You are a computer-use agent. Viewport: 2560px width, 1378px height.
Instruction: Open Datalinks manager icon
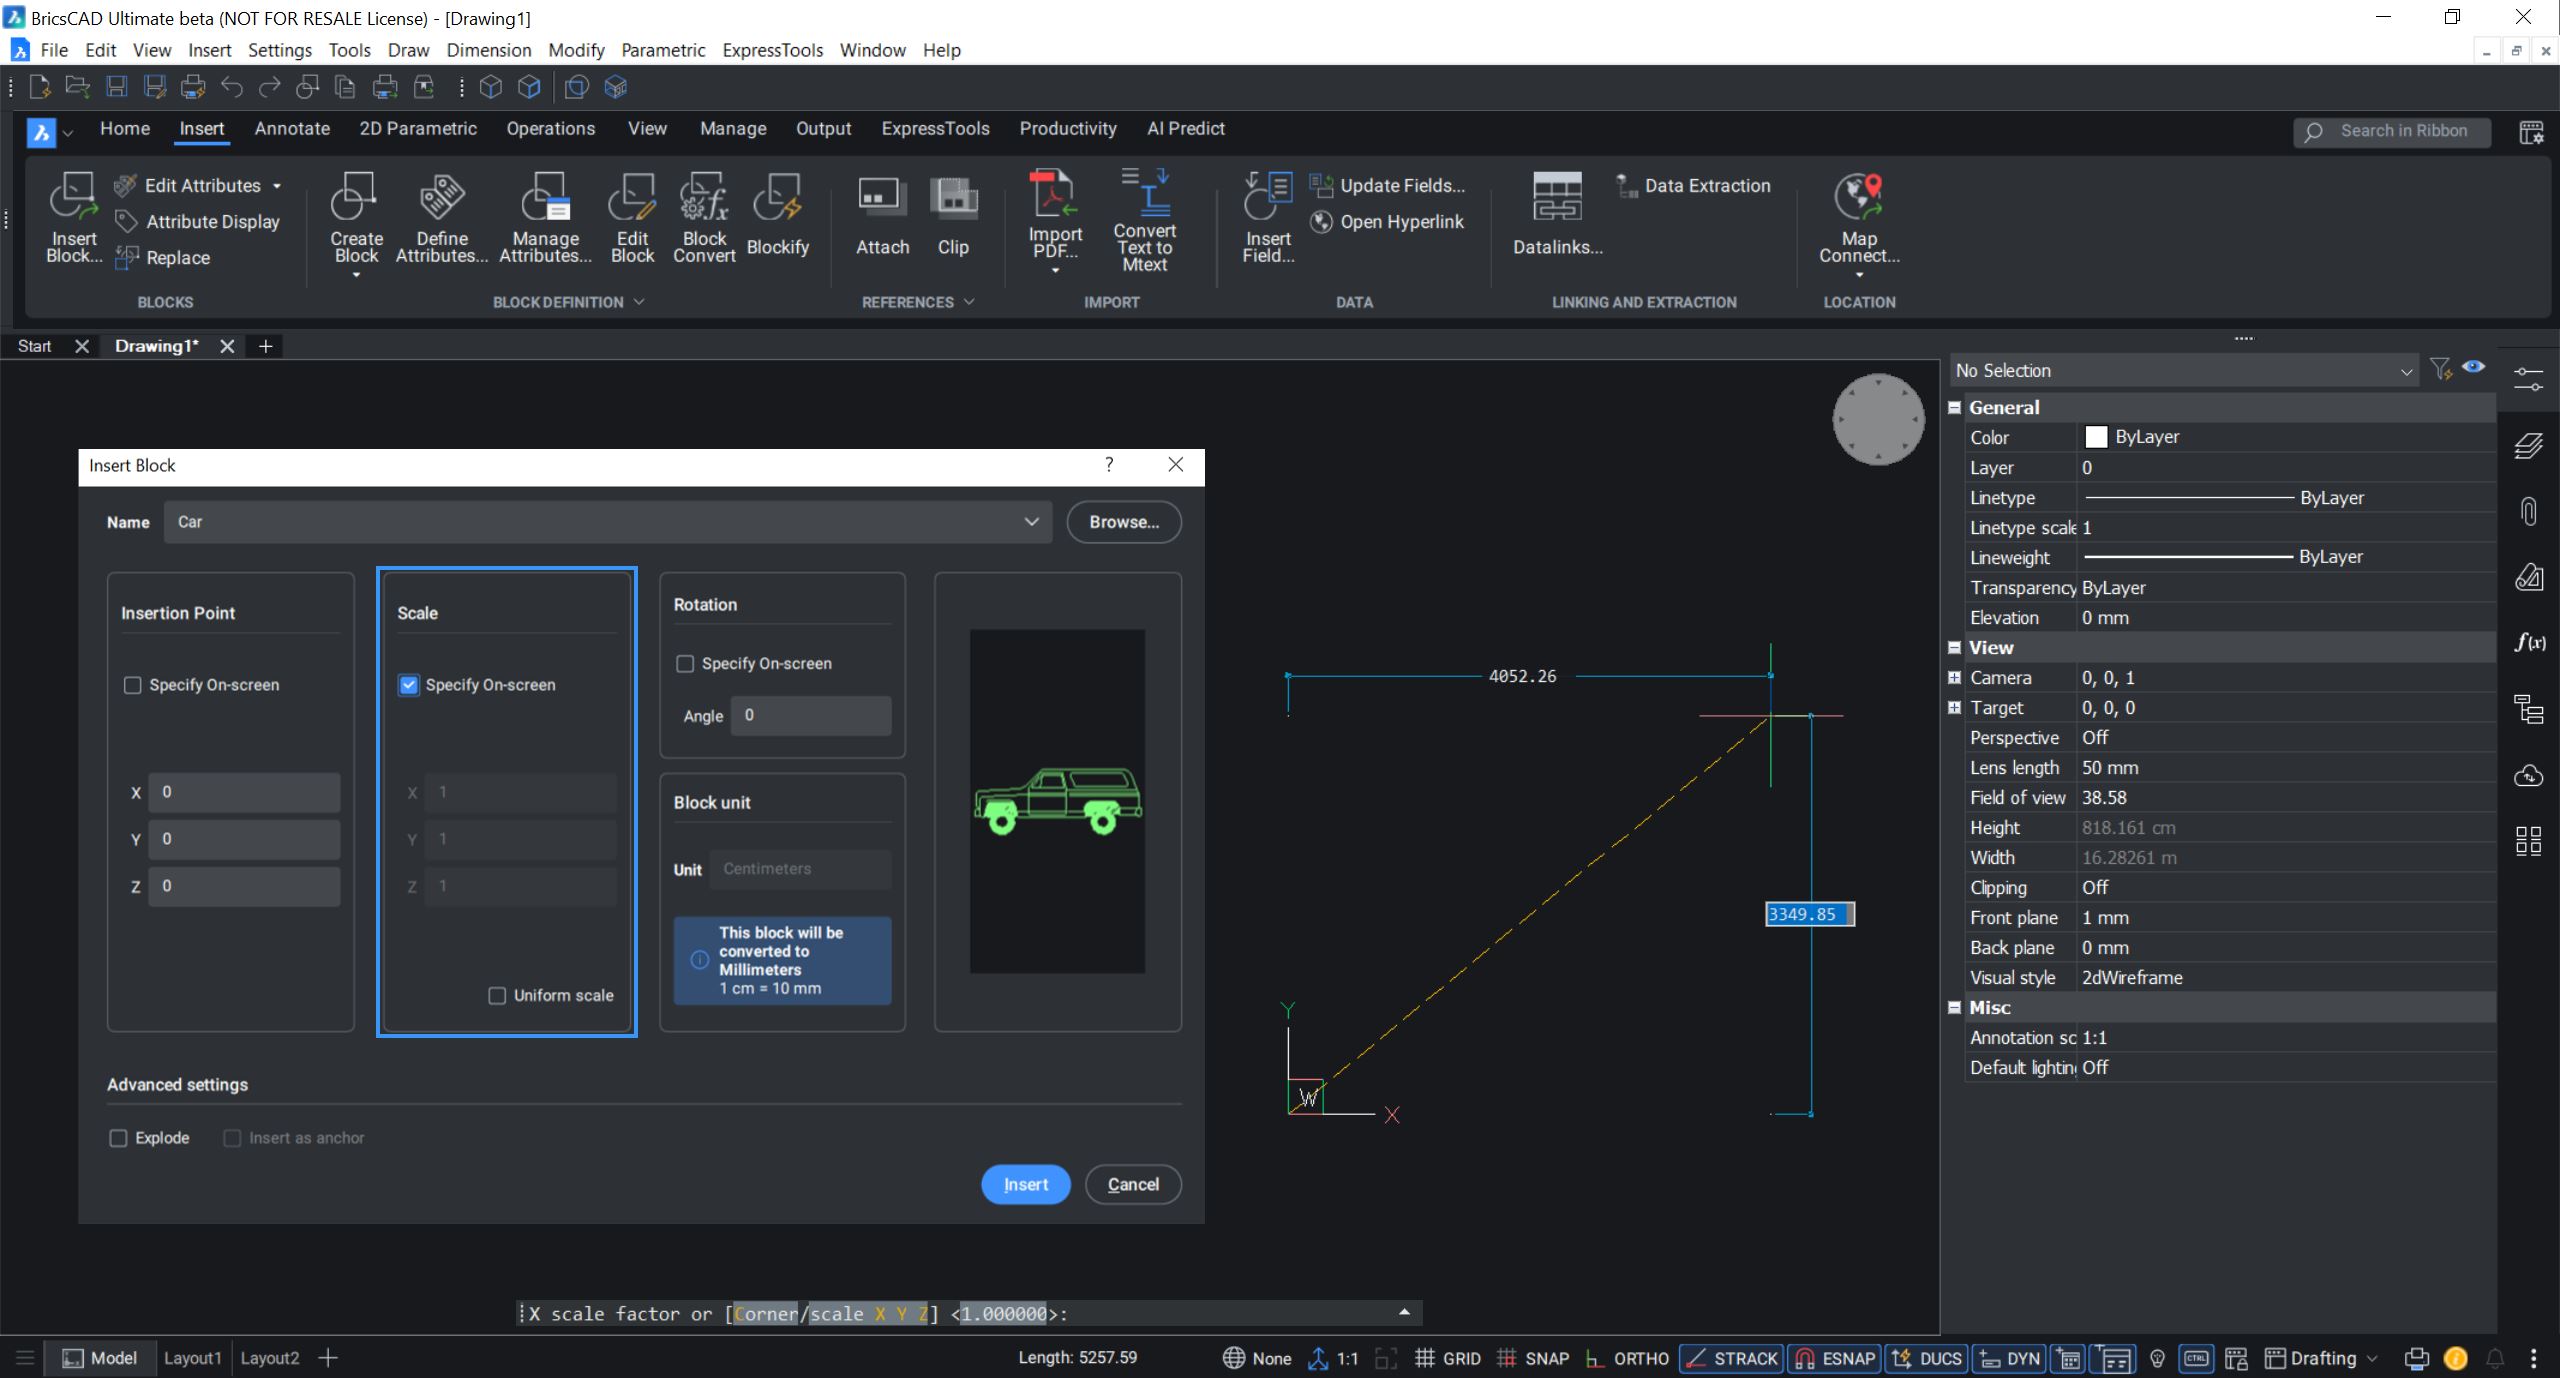(x=1557, y=197)
